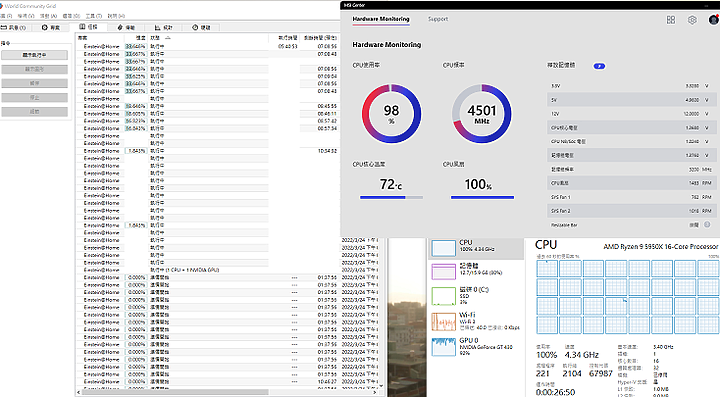The image size is (720, 397).
Task: Sort tasks by the Project column header
Action: point(100,38)
